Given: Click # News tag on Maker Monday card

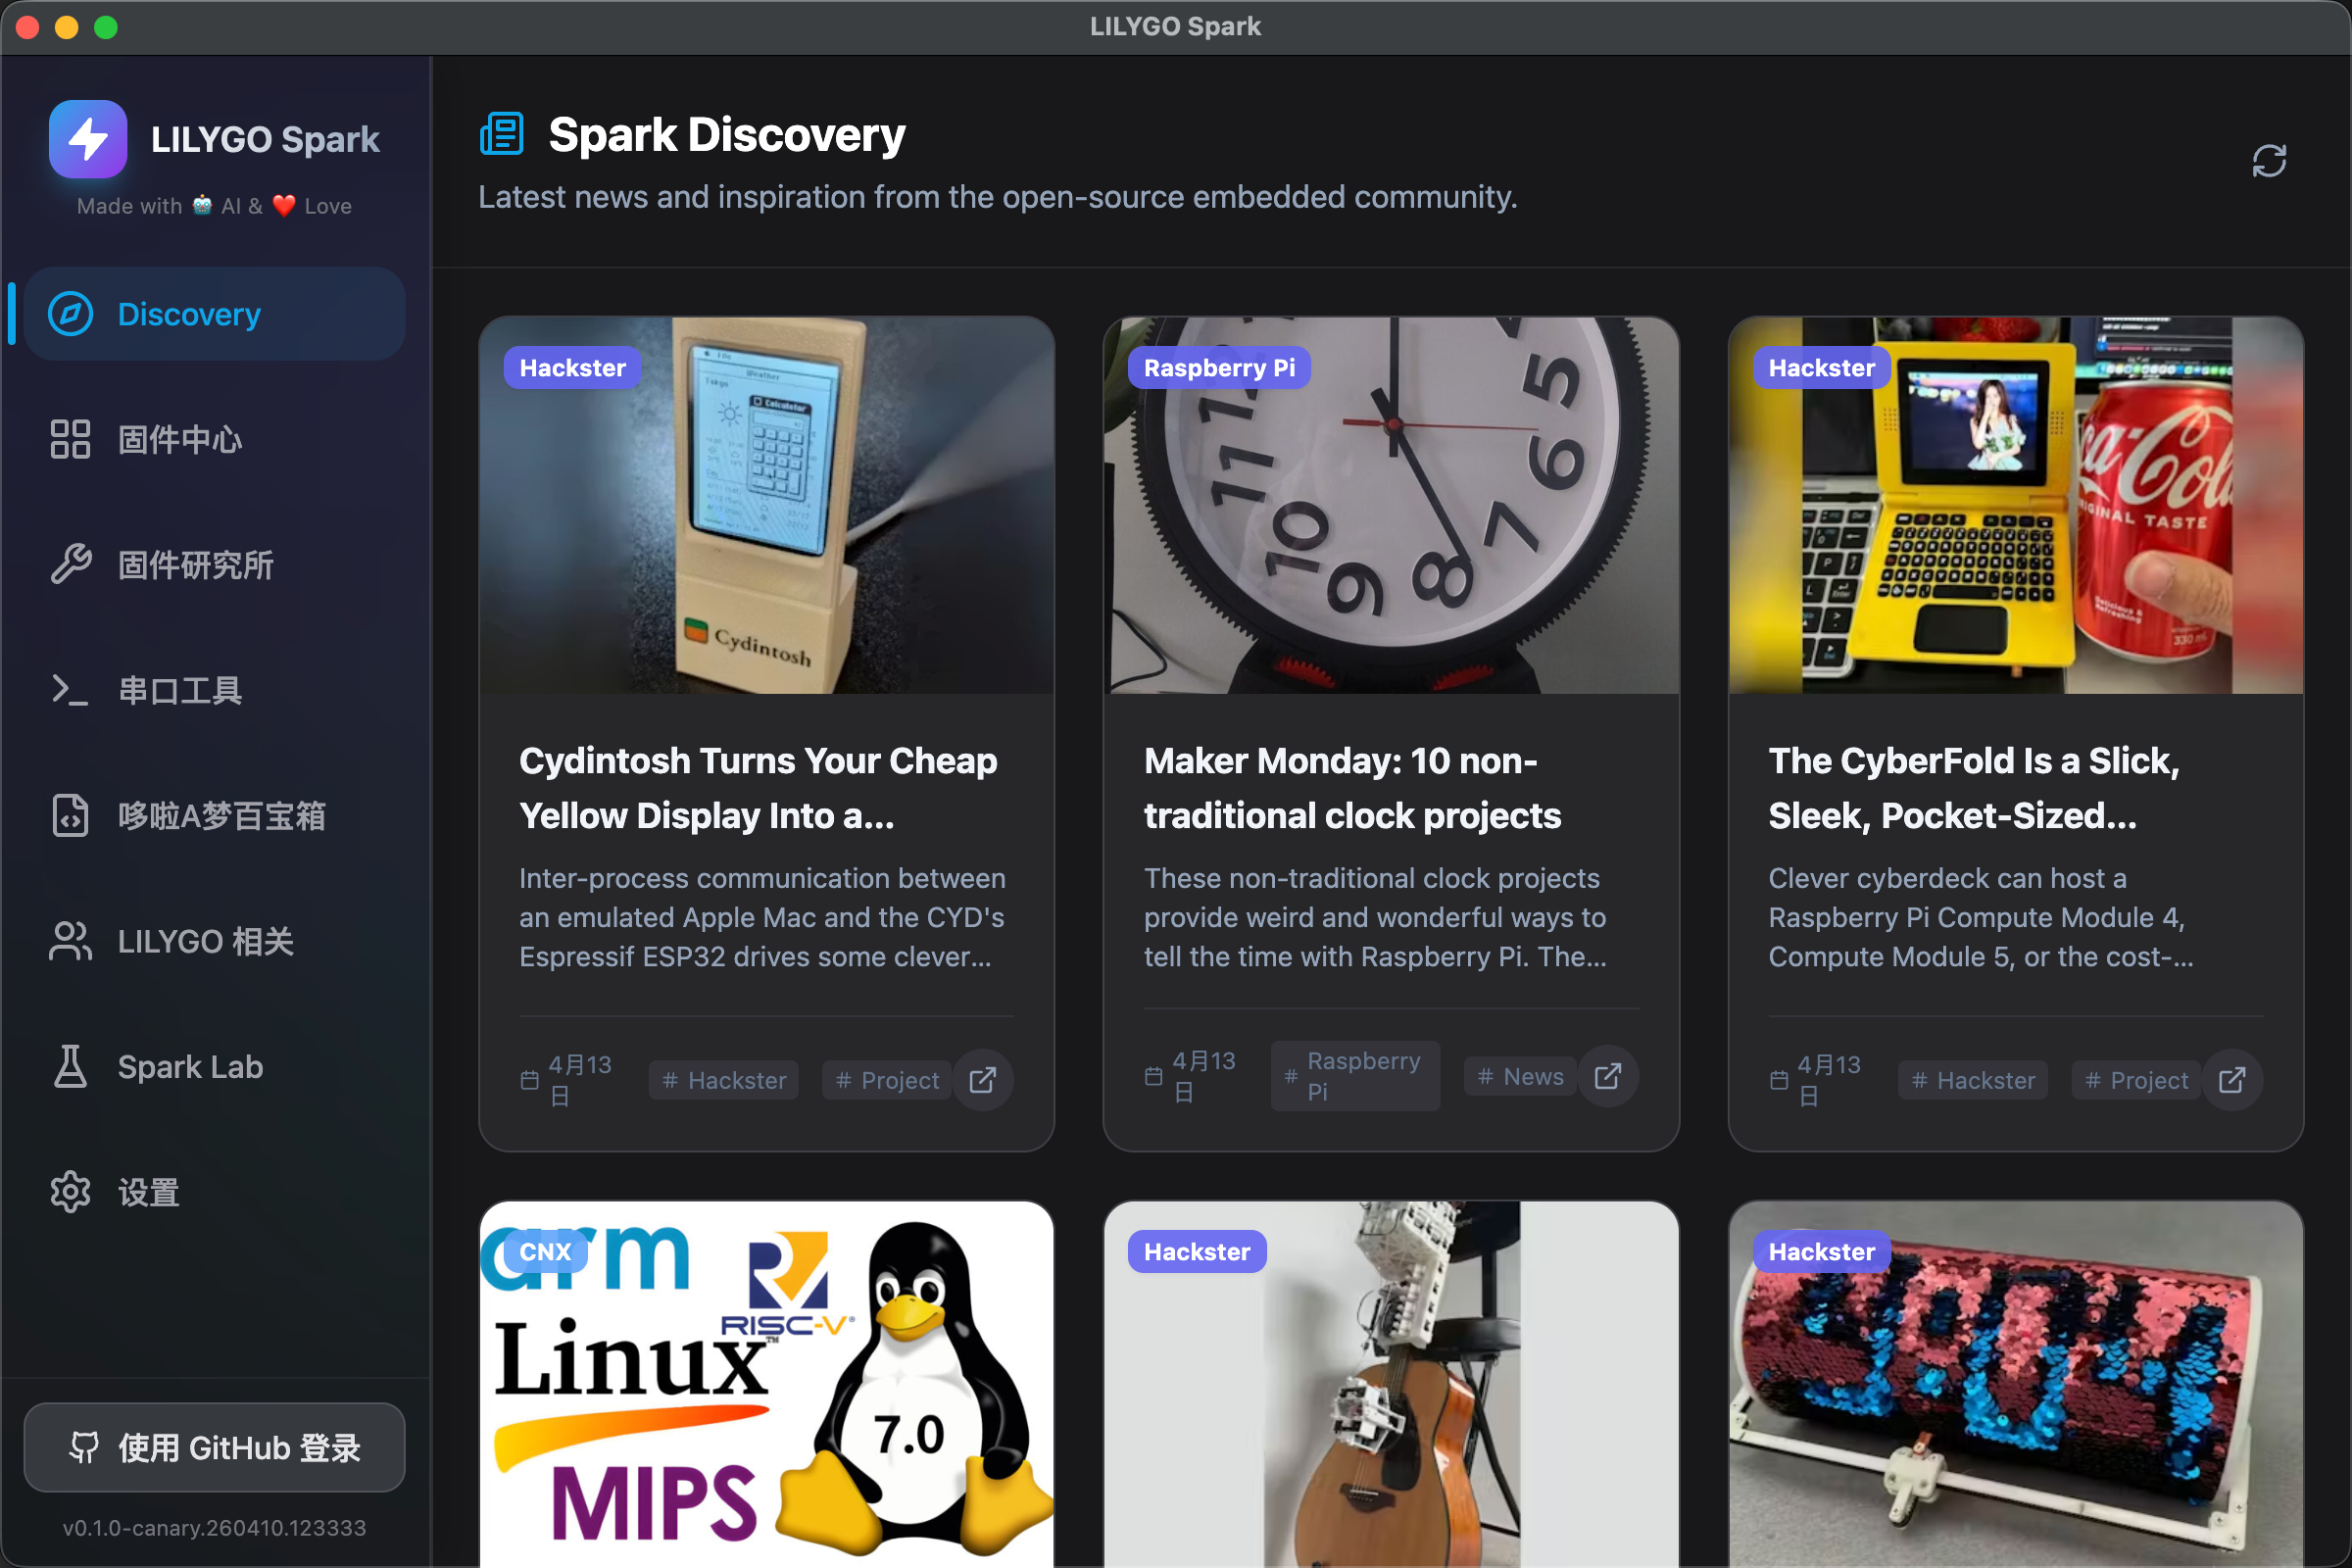Looking at the screenshot, I should click(x=1521, y=1076).
